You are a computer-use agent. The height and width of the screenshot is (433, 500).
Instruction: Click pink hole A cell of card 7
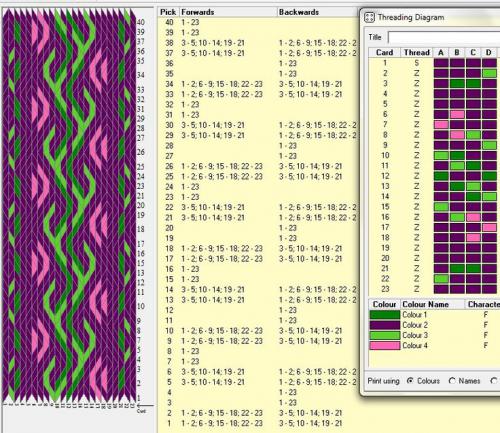click(x=441, y=125)
